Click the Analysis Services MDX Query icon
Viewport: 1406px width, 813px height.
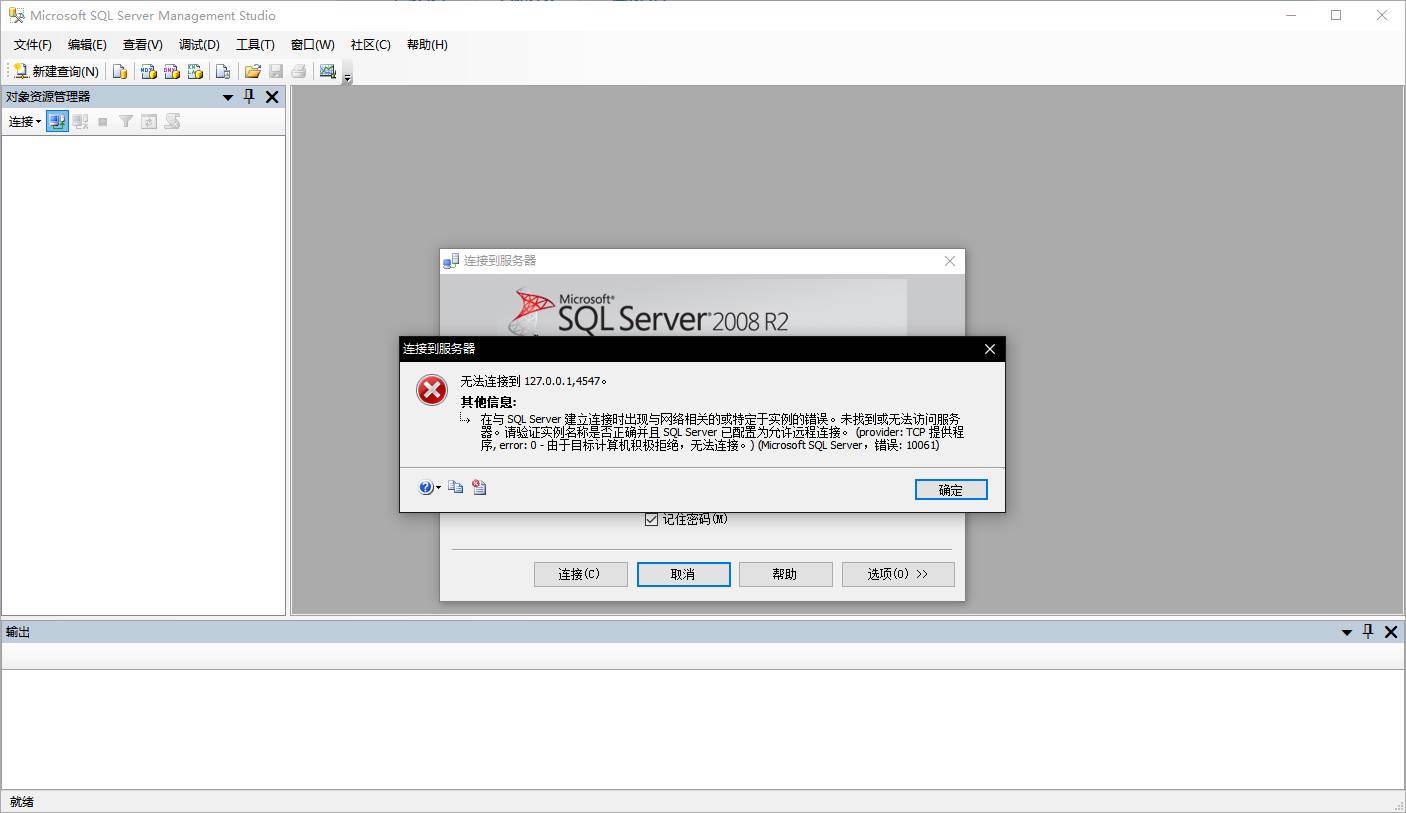148,71
